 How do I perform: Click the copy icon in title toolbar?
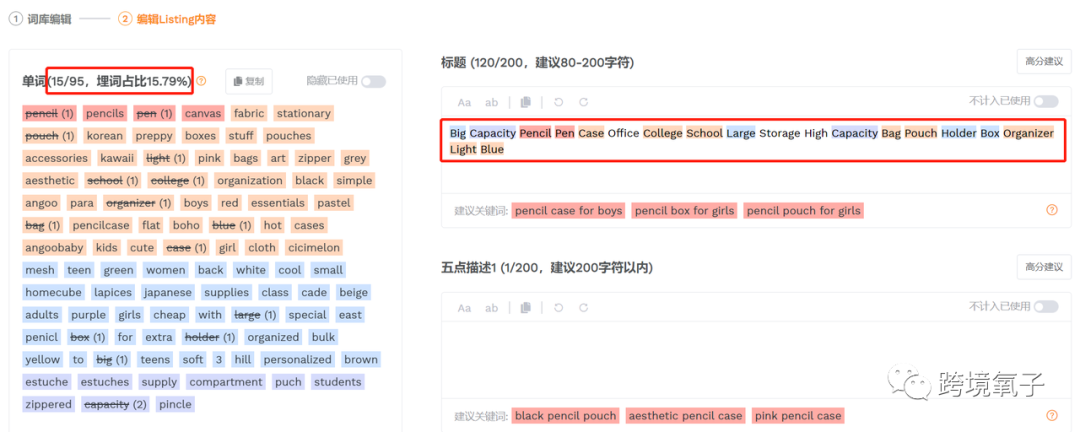pos(526,102)
